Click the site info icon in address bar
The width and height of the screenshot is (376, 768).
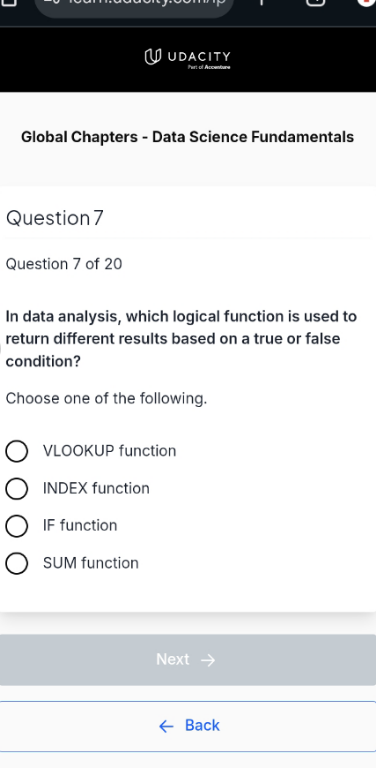(49, 3)
